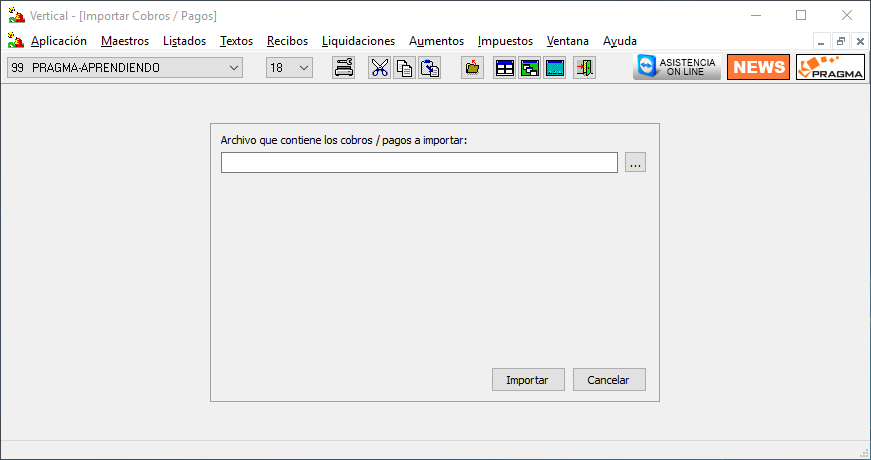Click the copy documents icon

tap(404, 68)
